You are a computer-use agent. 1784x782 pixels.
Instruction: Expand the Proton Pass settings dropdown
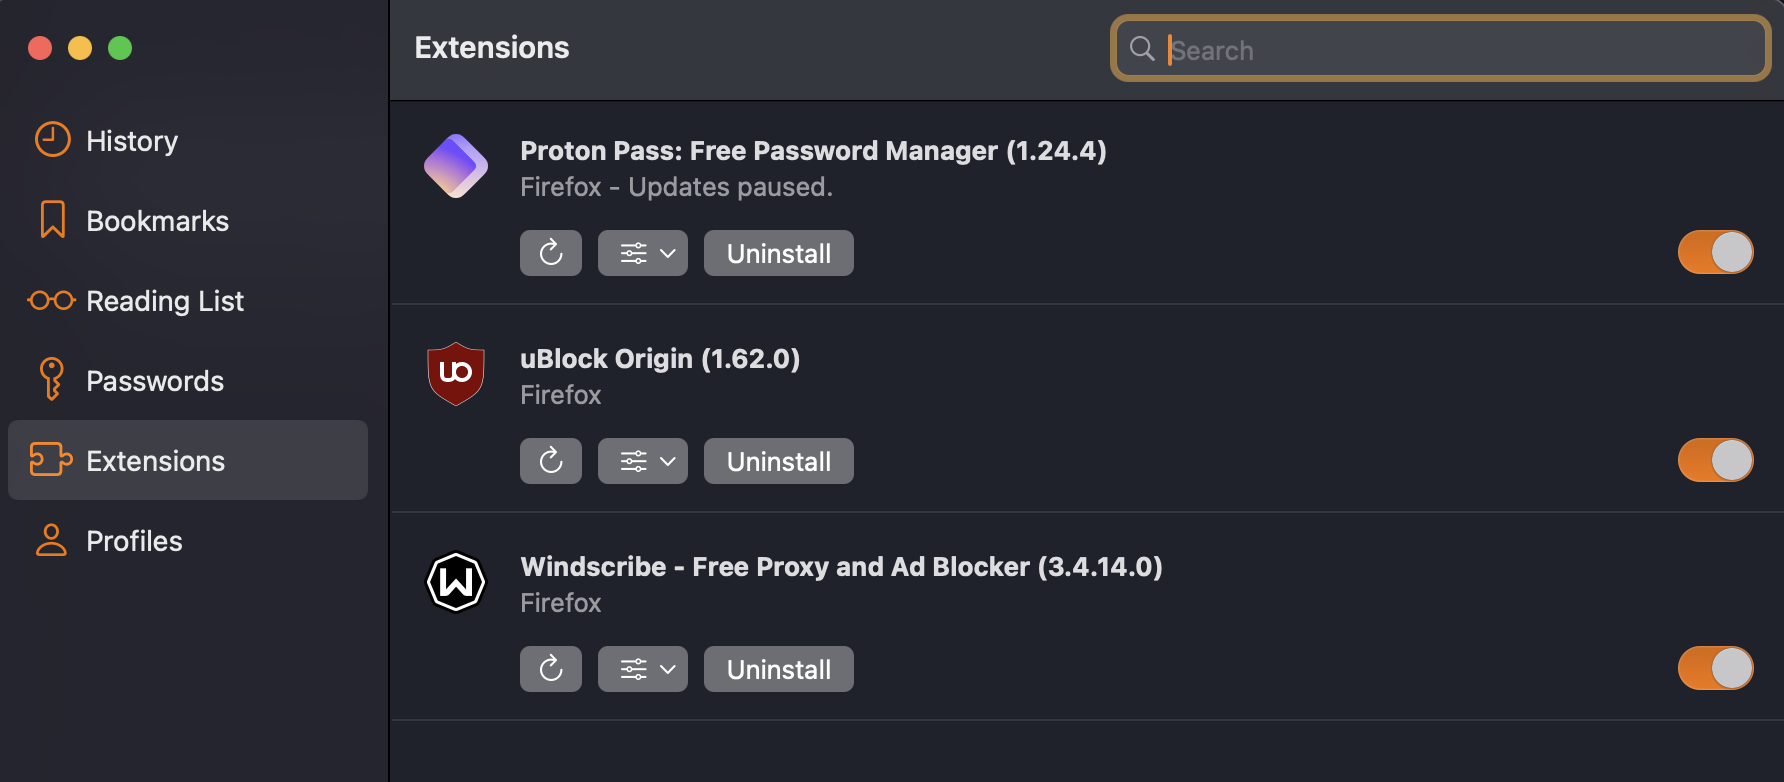click(643, 253)
